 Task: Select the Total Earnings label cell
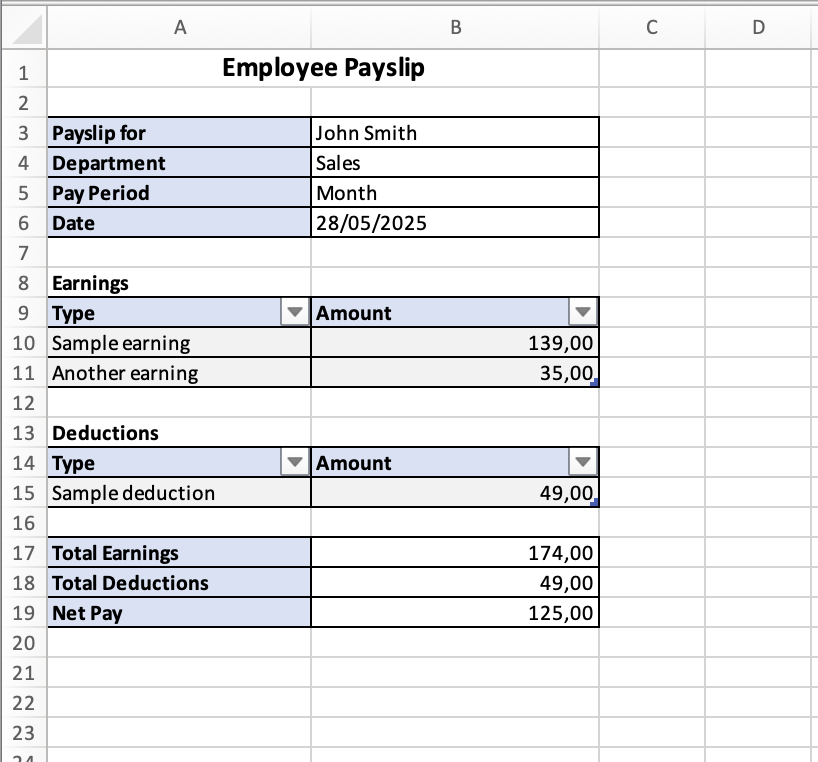[x=179, y=552]
